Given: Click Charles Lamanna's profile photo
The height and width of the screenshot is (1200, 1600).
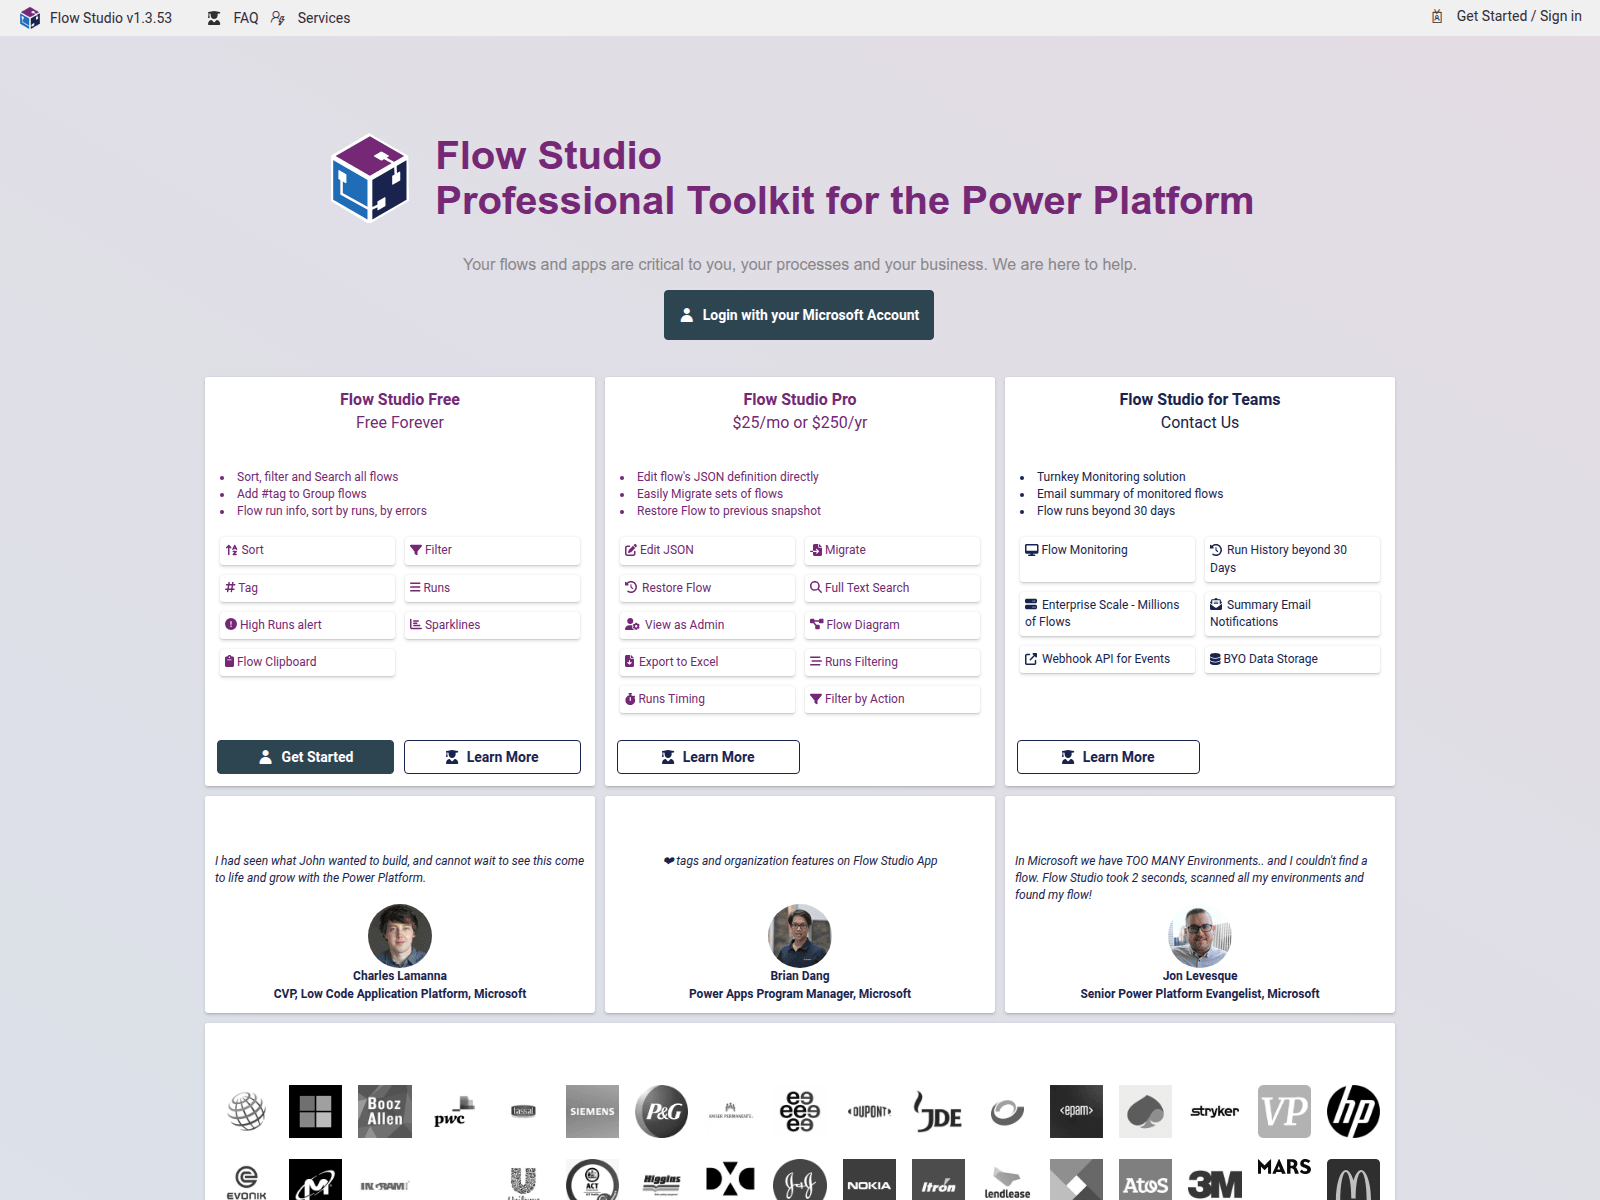Looking at the screenshot, I should 400,936.
